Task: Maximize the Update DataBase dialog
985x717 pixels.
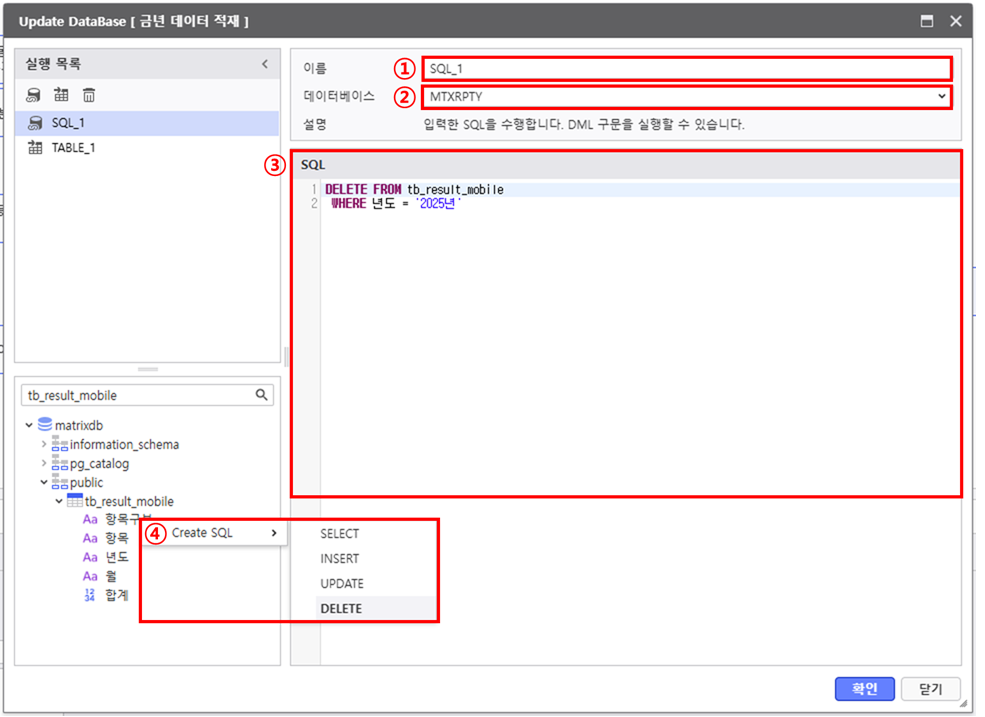Action: coord(927,20)
